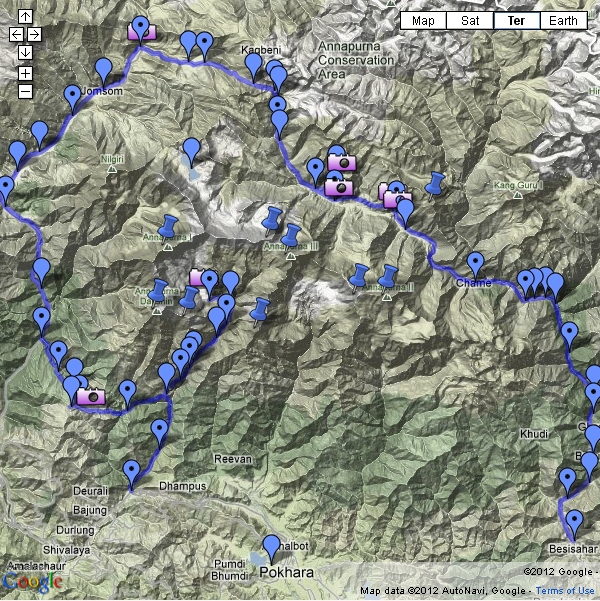600x601 pixels.
Task: Pan the map right with the arrow
Action: coord(35,34)
